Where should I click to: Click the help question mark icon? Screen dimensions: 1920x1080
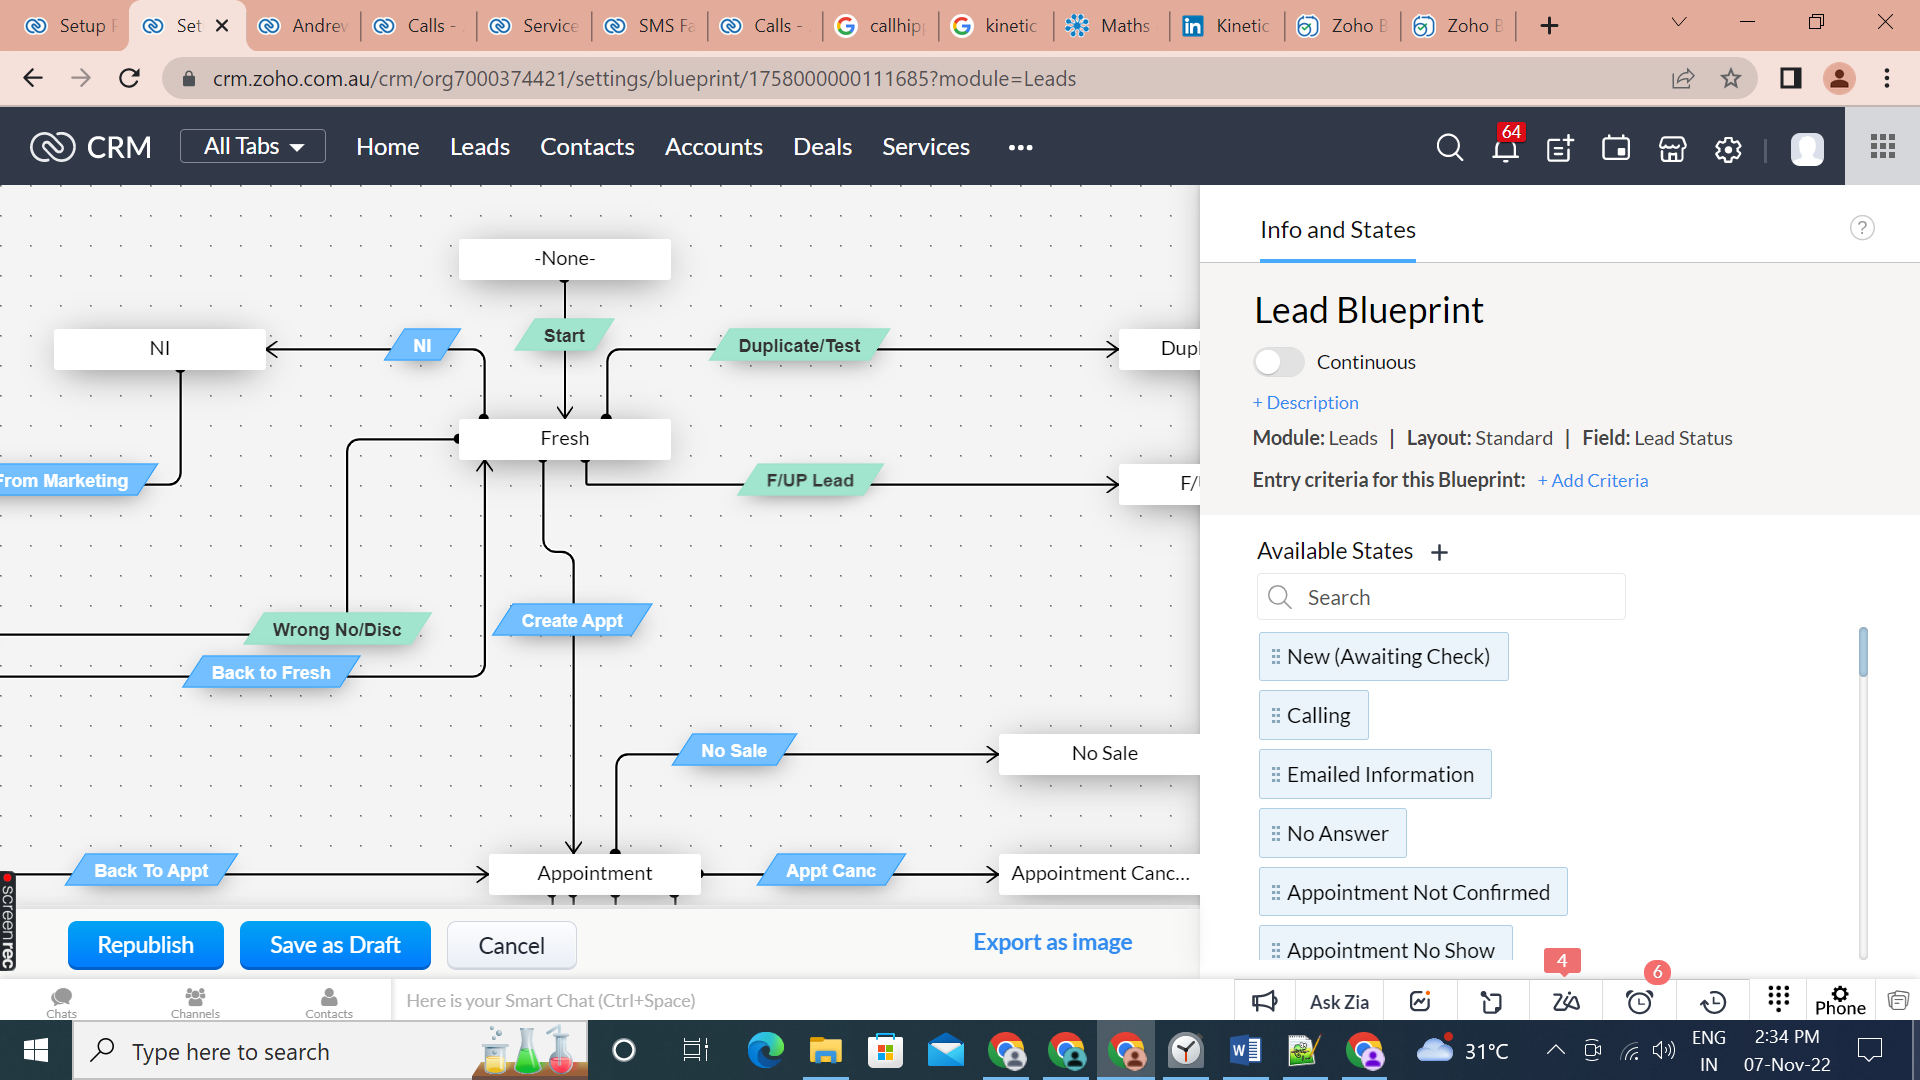coord(1861,228)
